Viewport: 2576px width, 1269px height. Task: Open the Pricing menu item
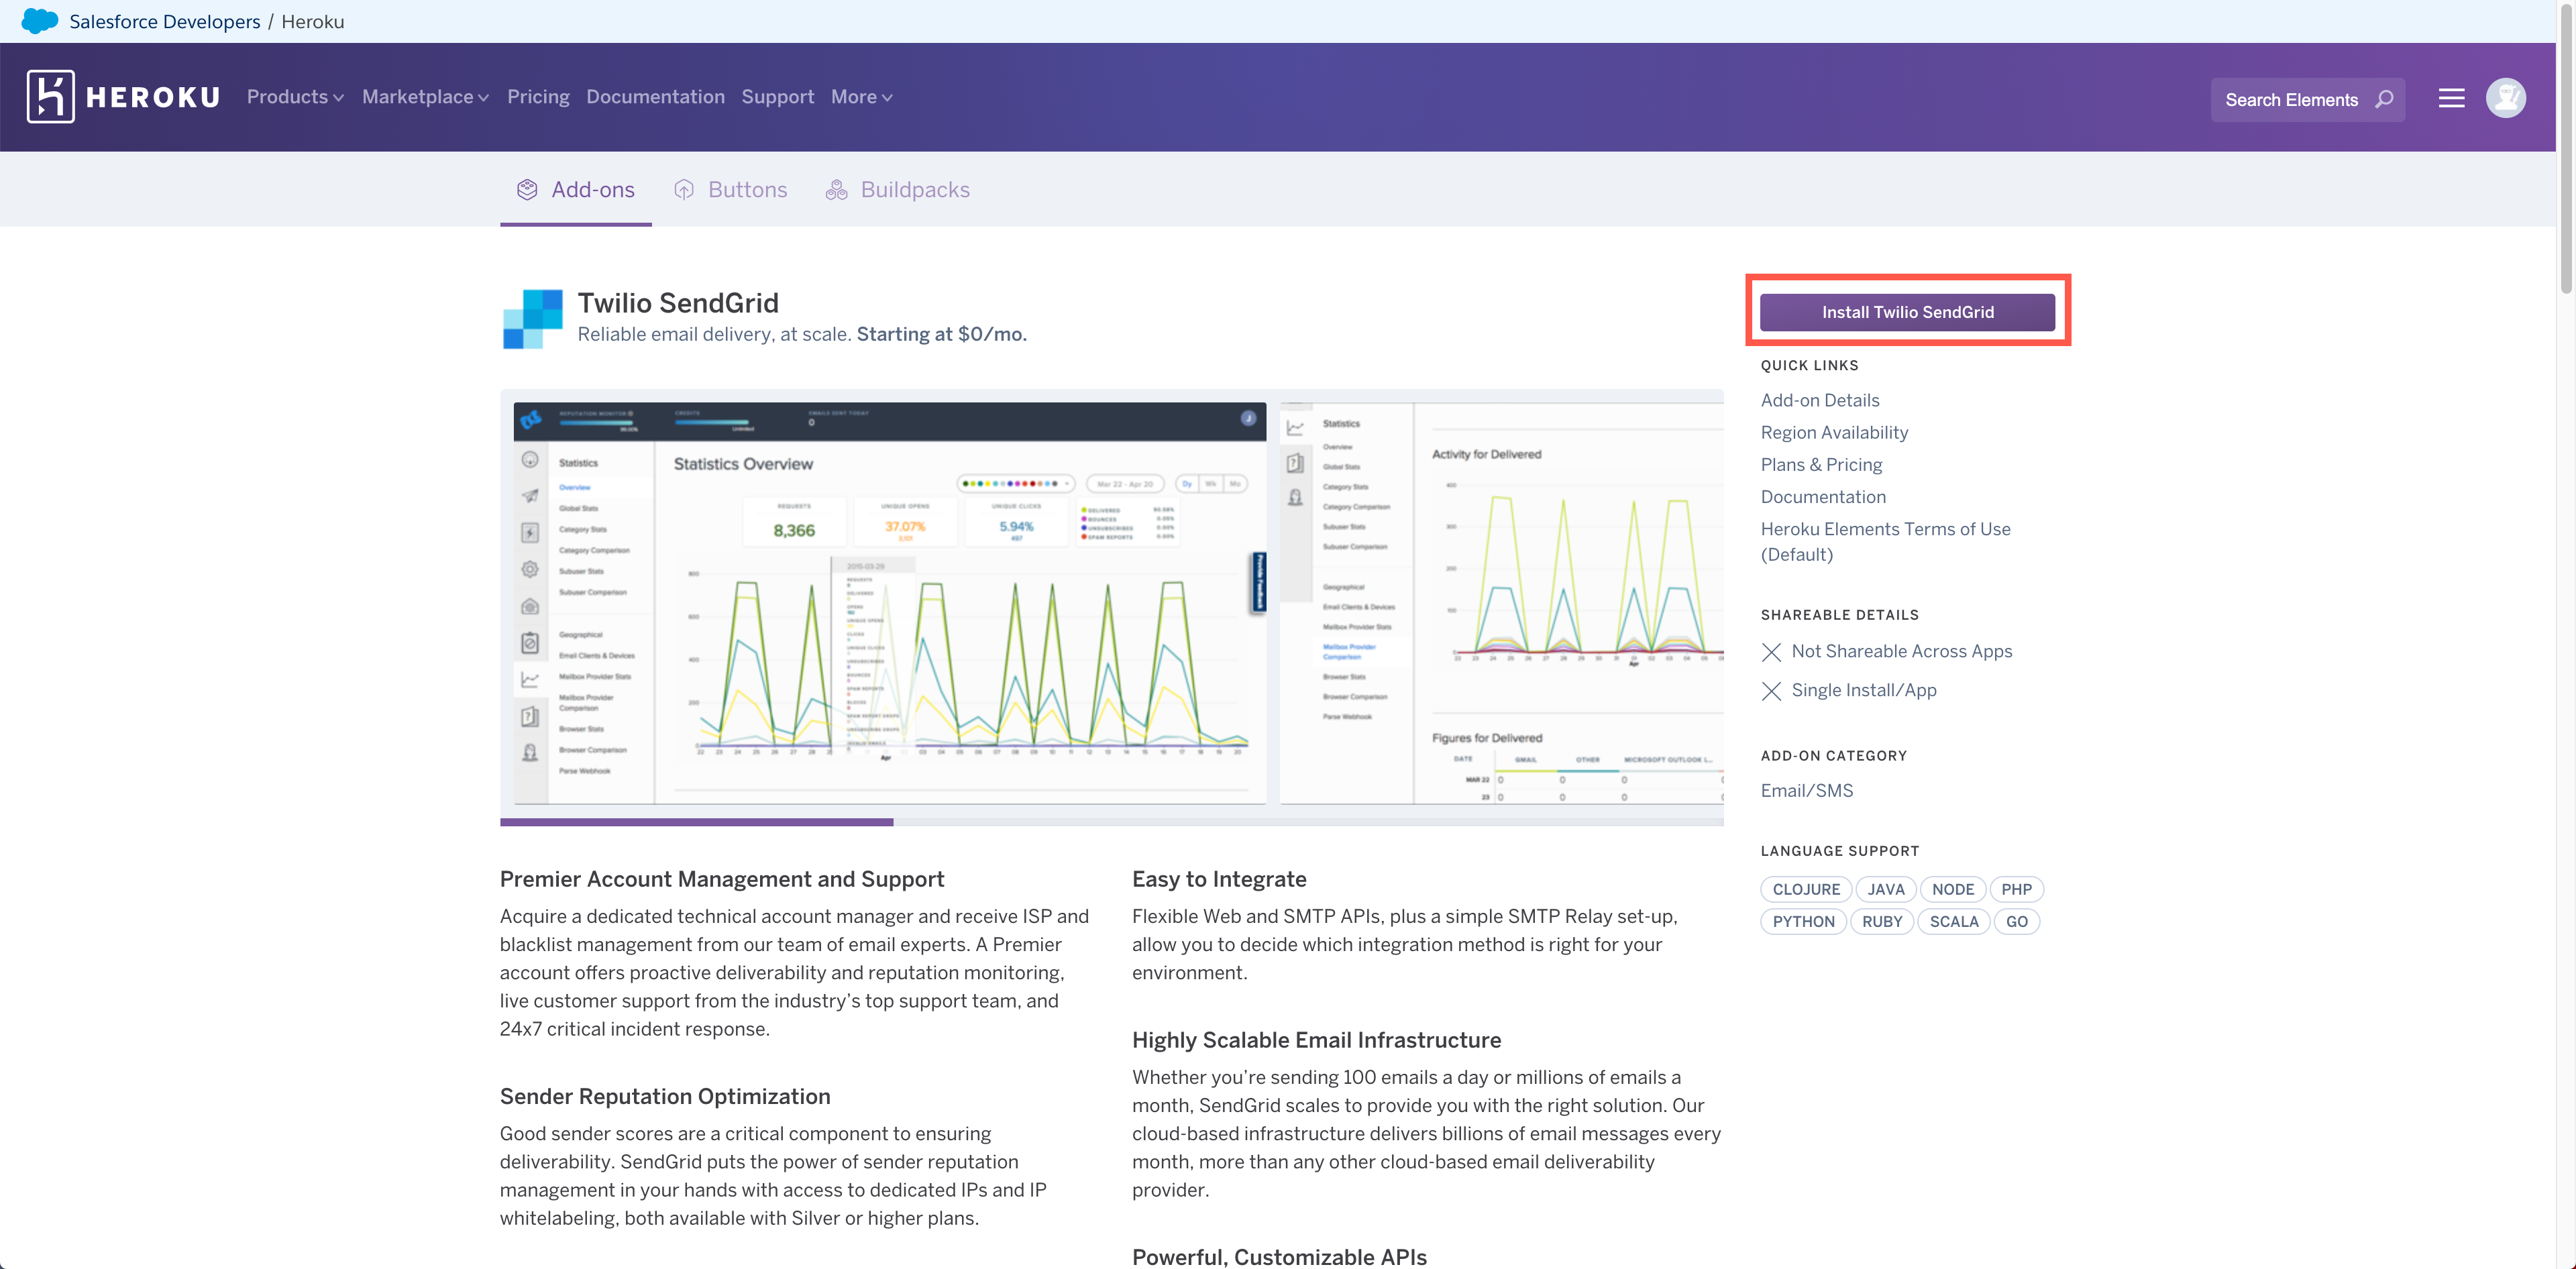tap(538, 97)
